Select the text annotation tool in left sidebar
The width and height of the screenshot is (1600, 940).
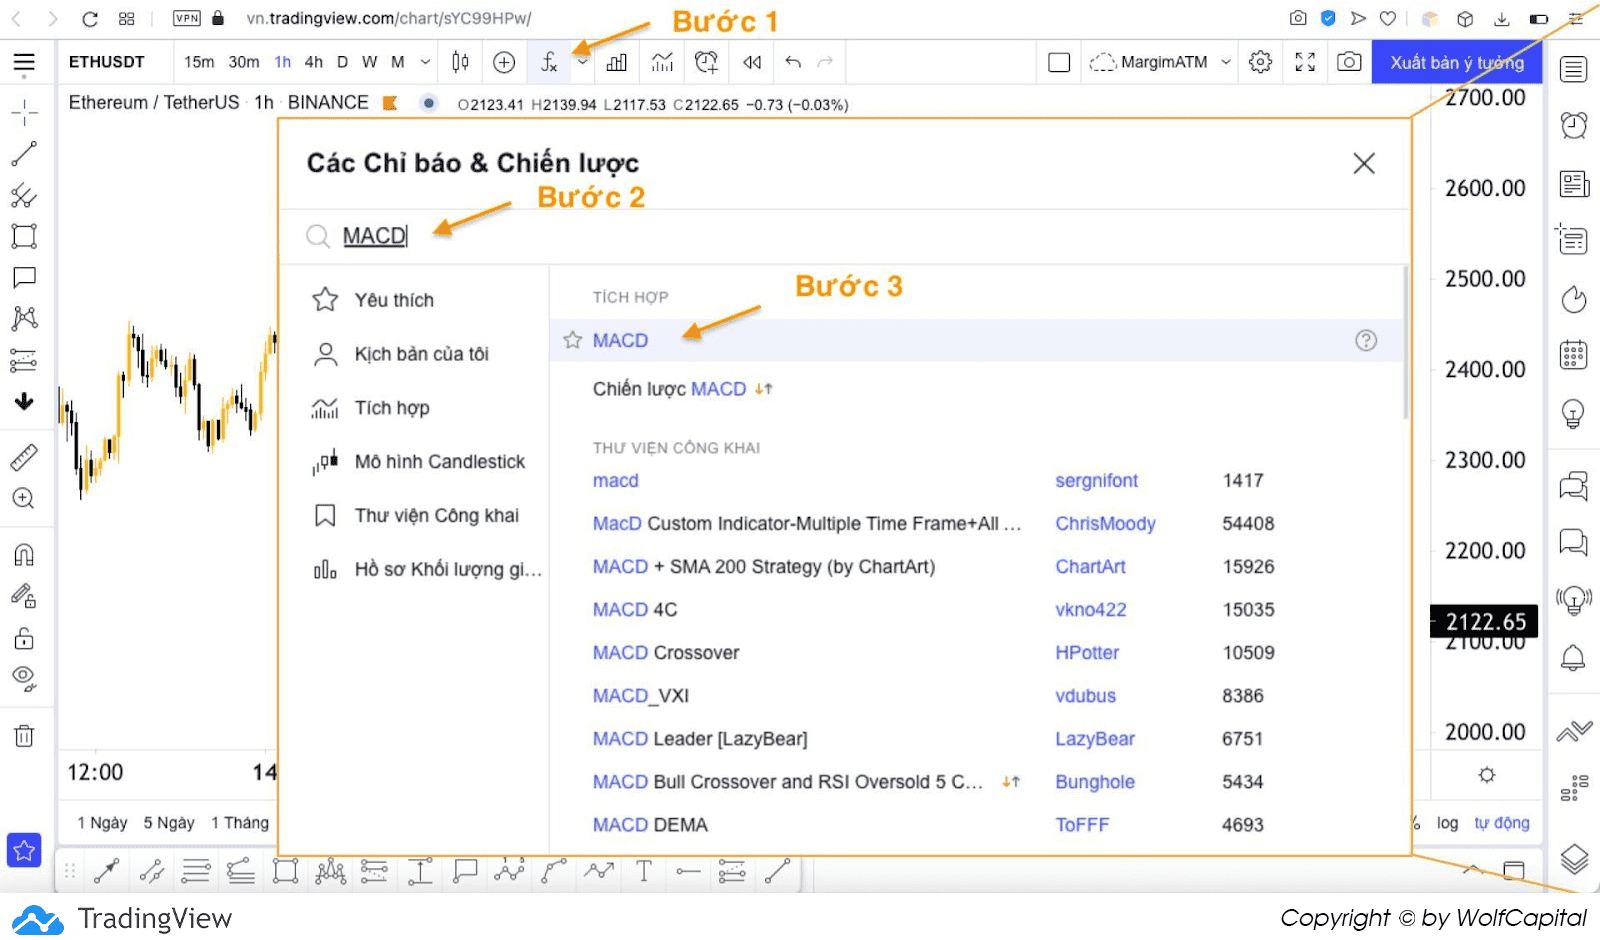[x=24, y=277]
